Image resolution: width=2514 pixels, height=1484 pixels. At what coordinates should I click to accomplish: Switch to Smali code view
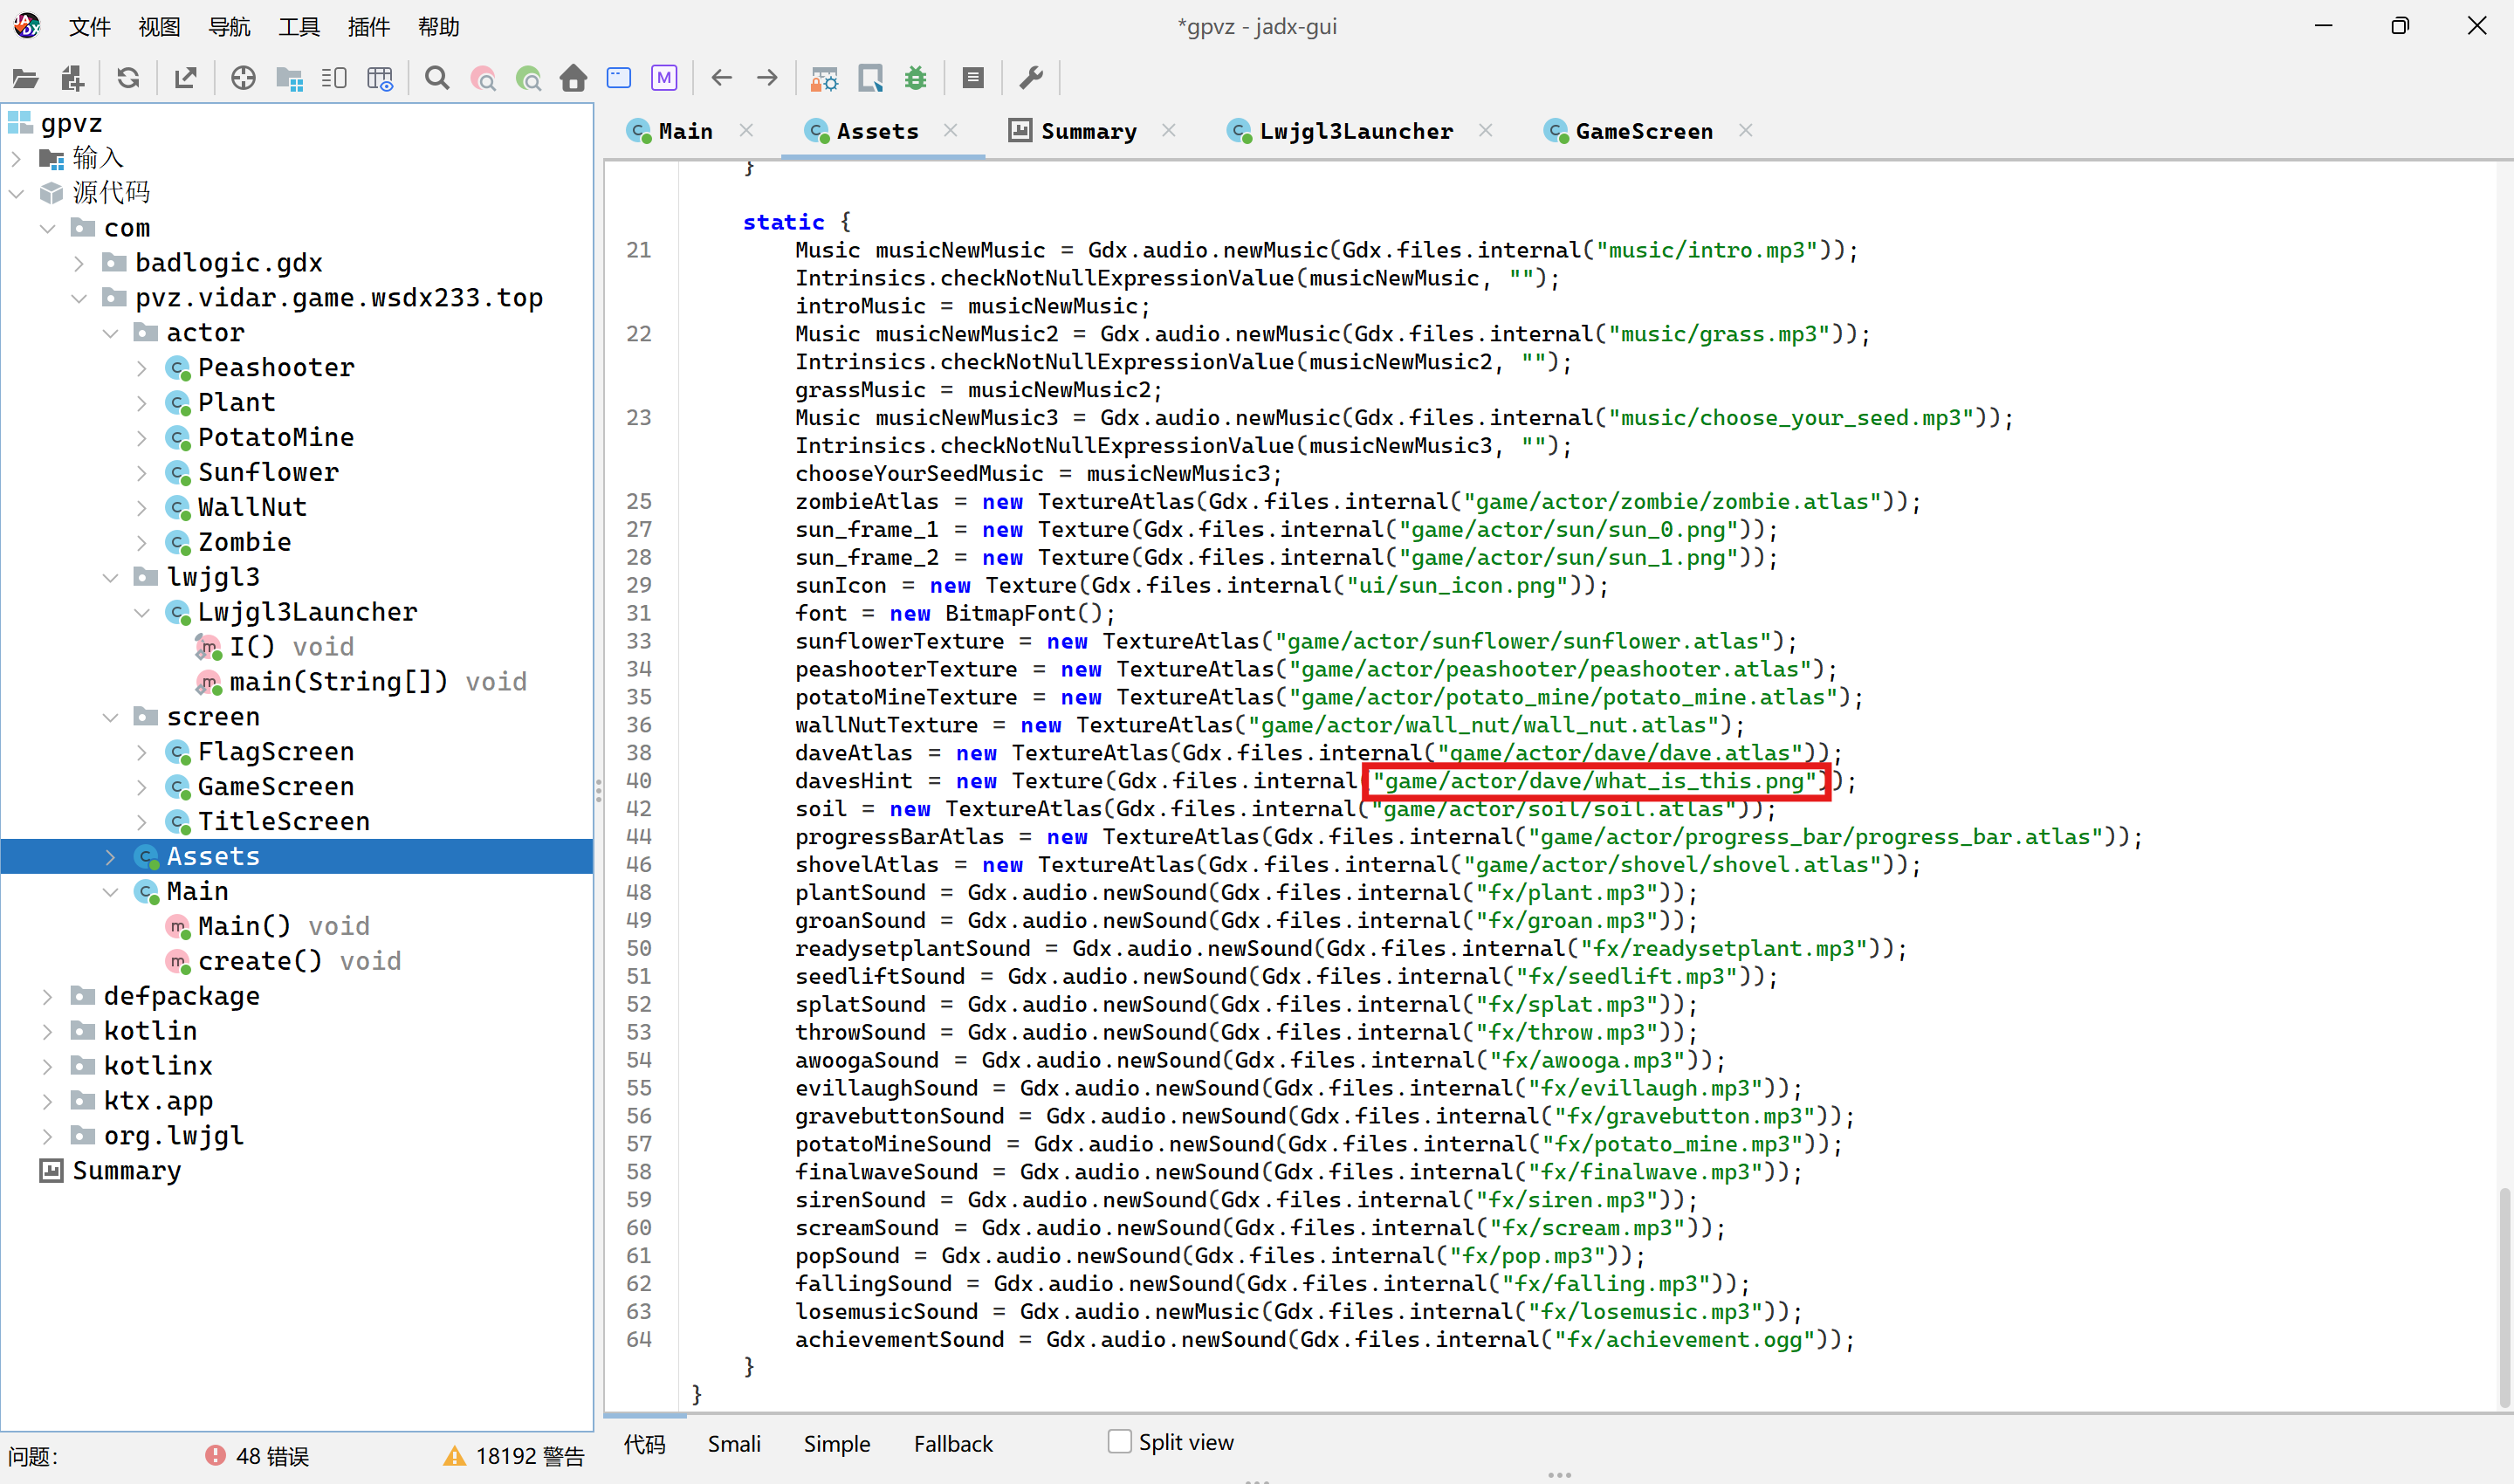click(734, 1443)
